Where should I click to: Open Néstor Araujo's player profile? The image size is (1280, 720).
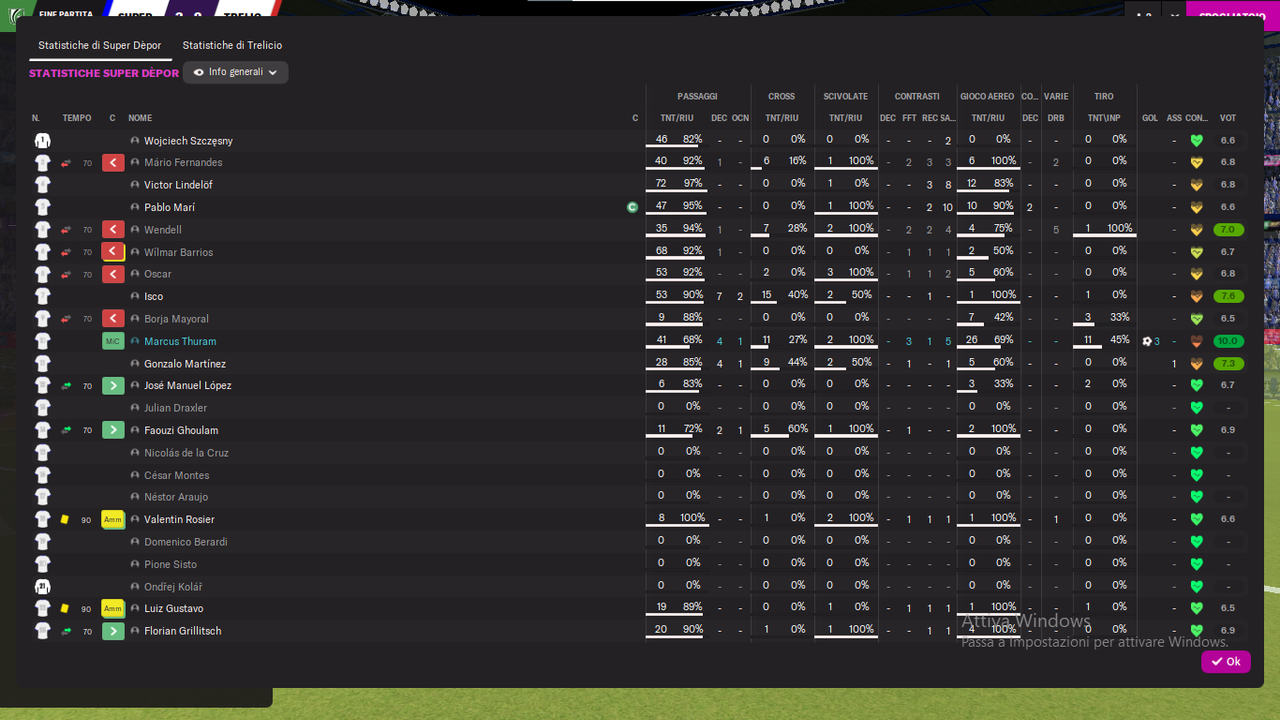tap(176, 497)
